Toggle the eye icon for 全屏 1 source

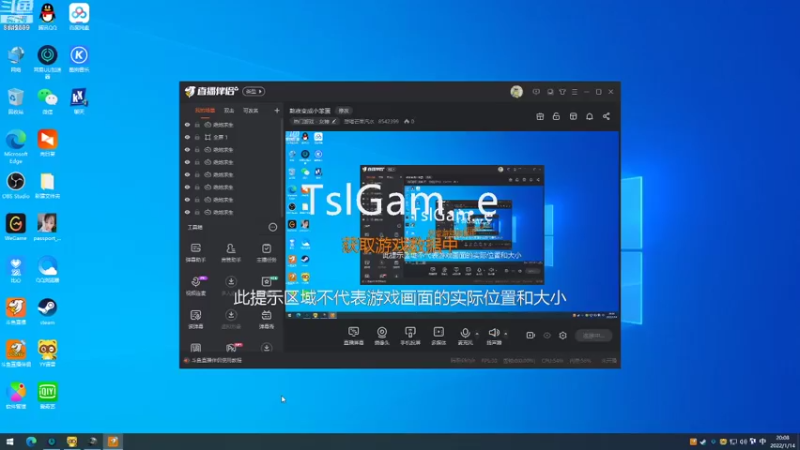tap(187, 137)
